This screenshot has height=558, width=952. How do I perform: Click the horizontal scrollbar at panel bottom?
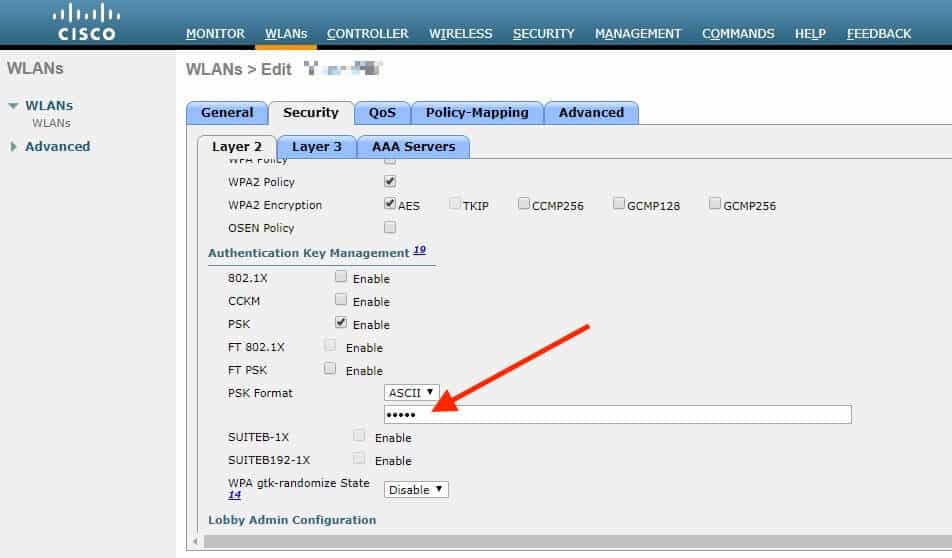(577, 542)
